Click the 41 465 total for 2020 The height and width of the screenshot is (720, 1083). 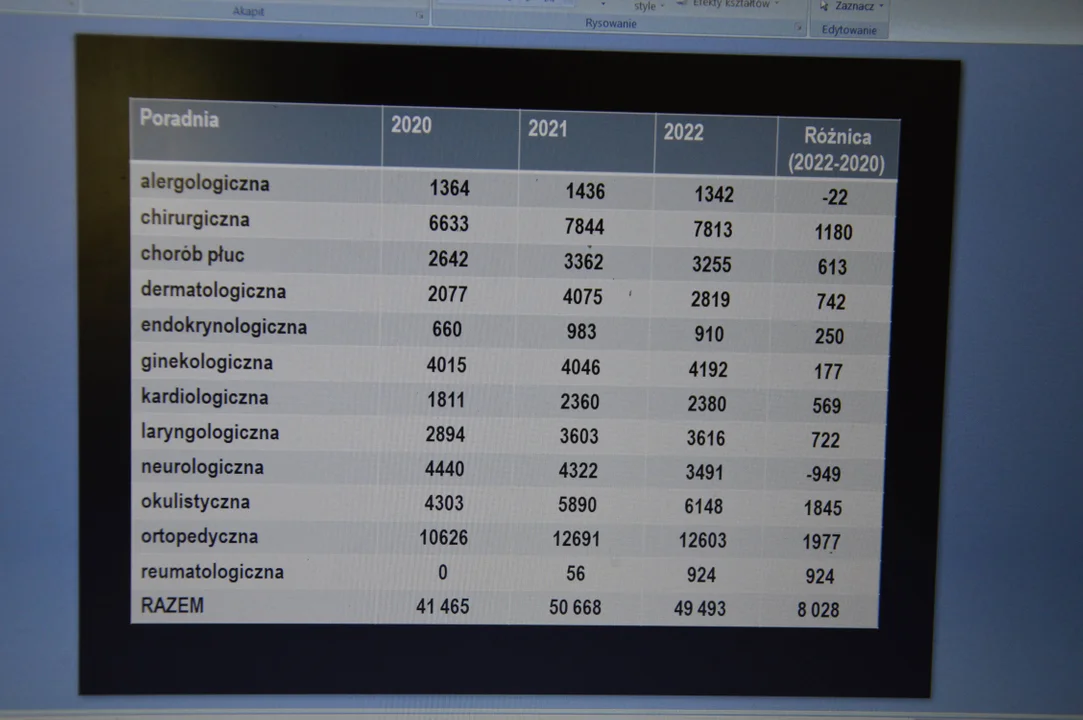442,607
